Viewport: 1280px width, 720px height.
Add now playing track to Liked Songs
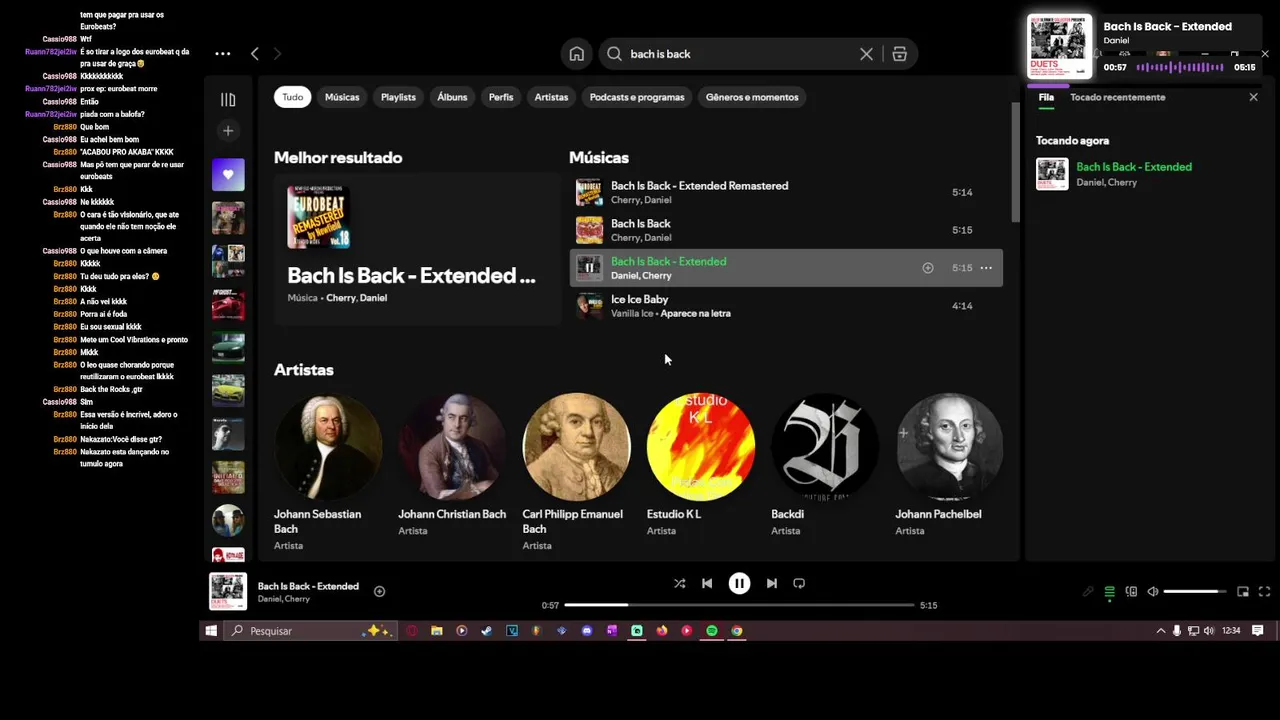coord(379,591)
